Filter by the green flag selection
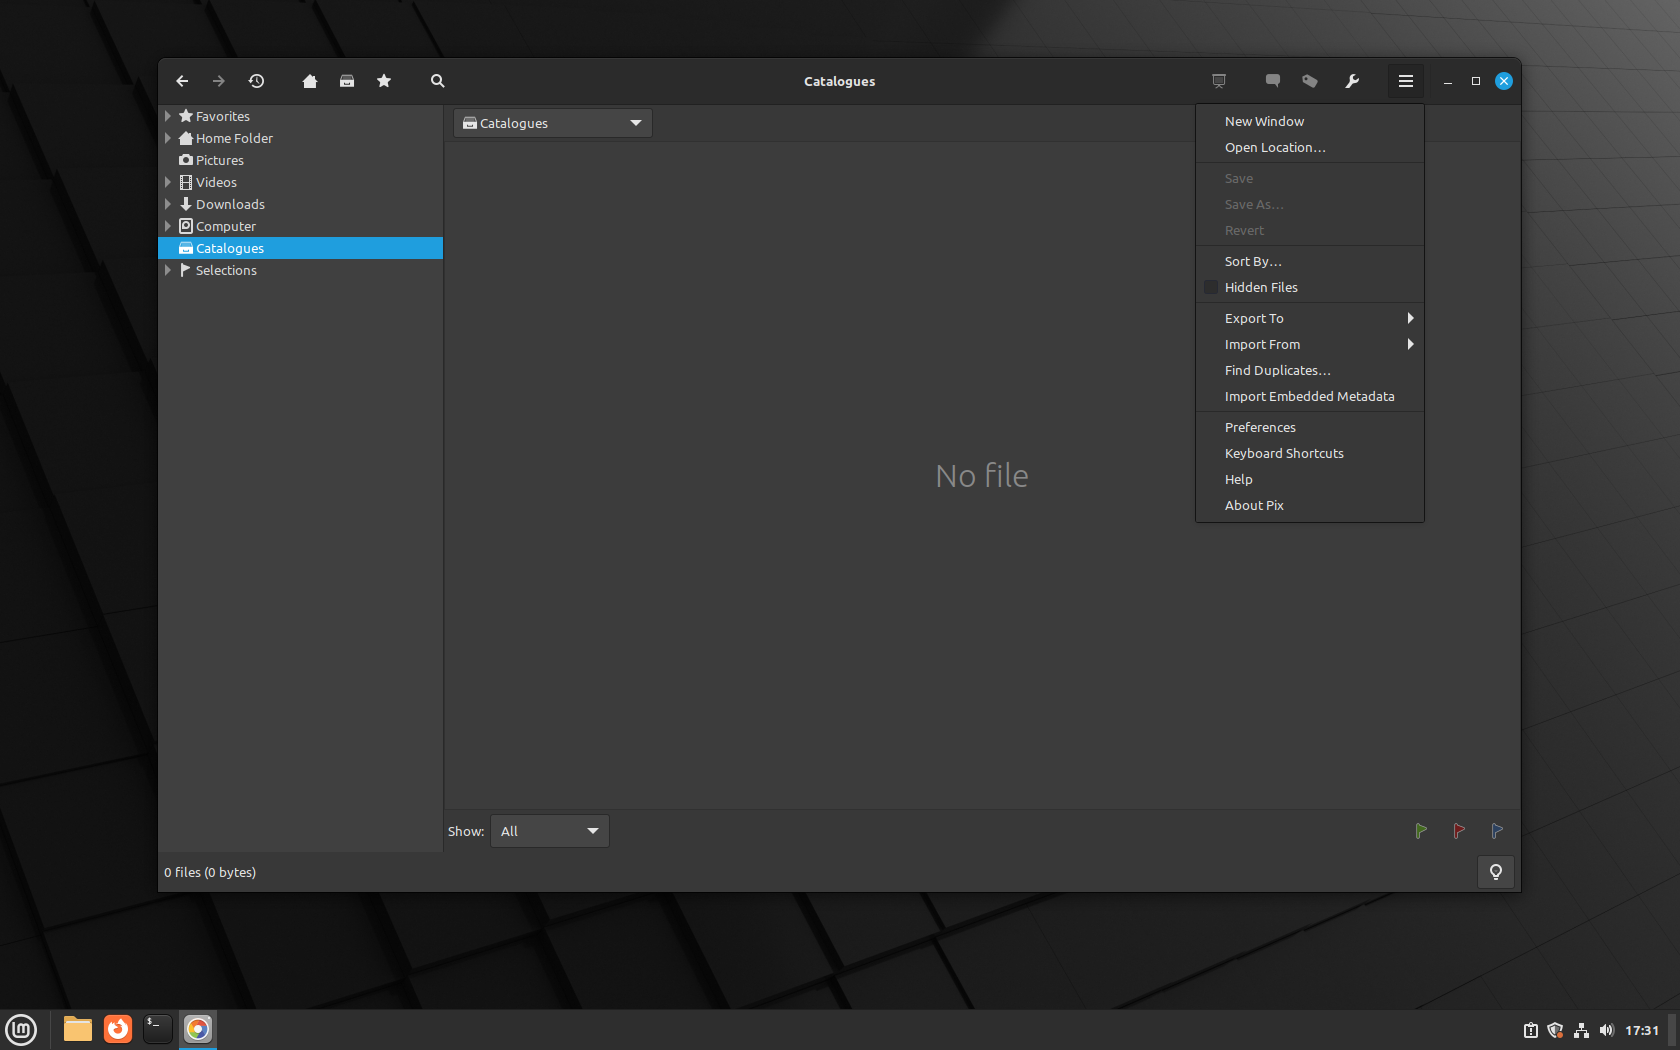Screen dimensions: 1680x1050 tap(1421, 831)
